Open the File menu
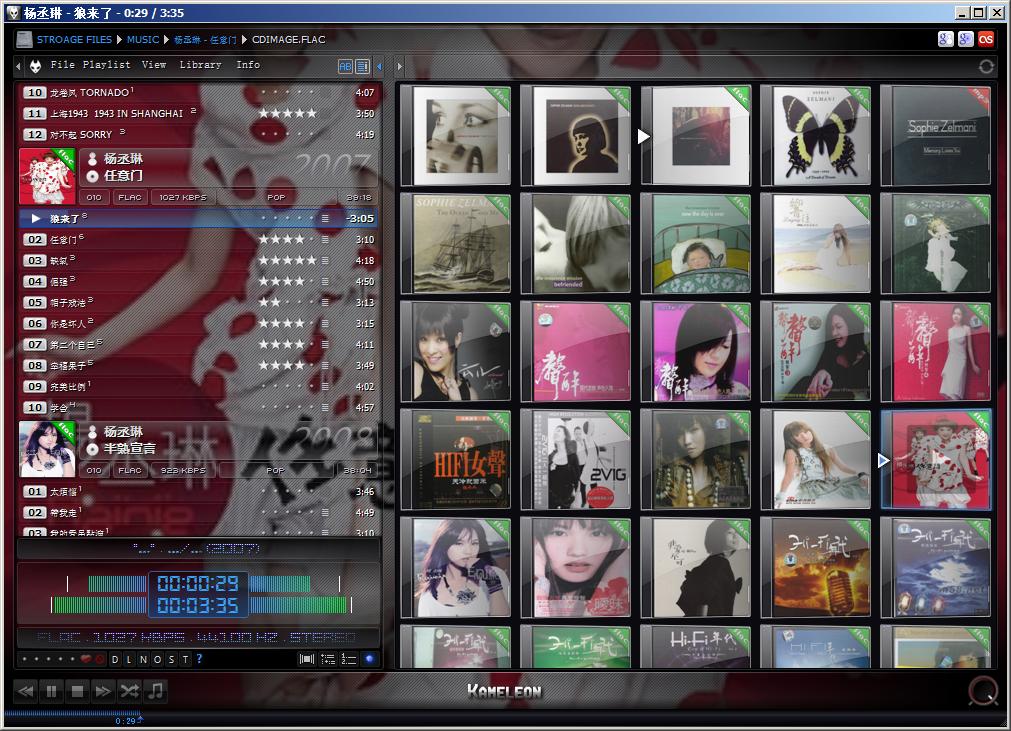Viewport: 1011px width, 731px height. pyautogui.click(x=63, y=64)
